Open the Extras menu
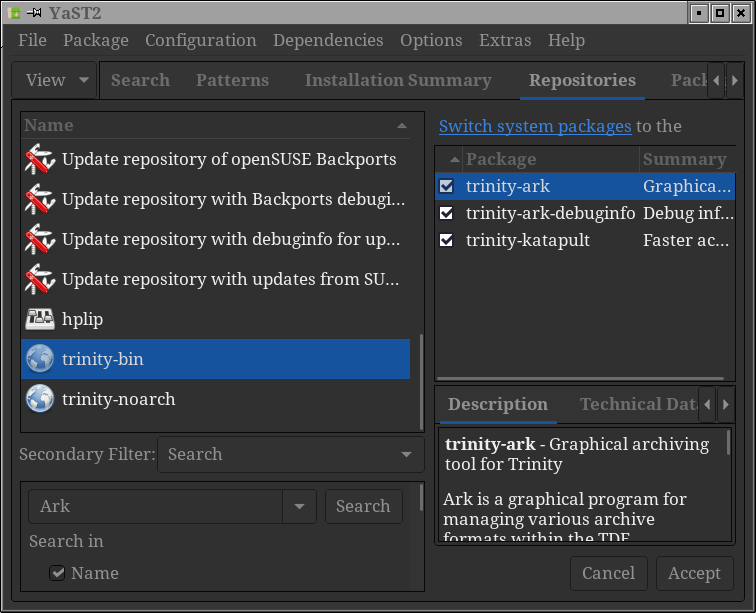 tap(505, 40)
